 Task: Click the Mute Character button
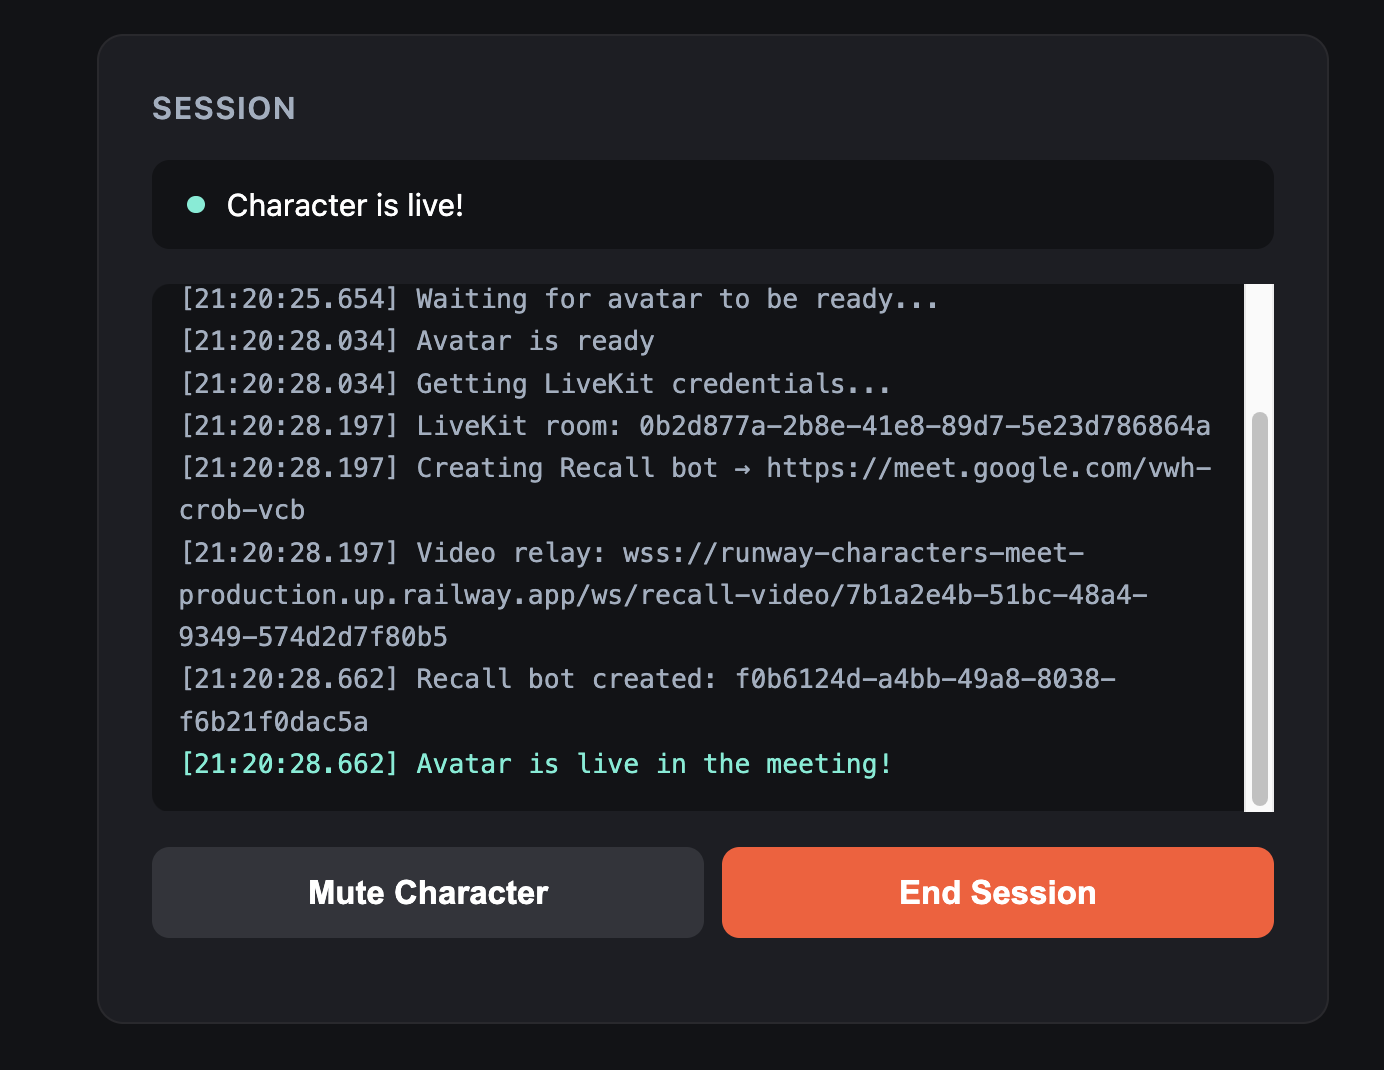(428, 892)
